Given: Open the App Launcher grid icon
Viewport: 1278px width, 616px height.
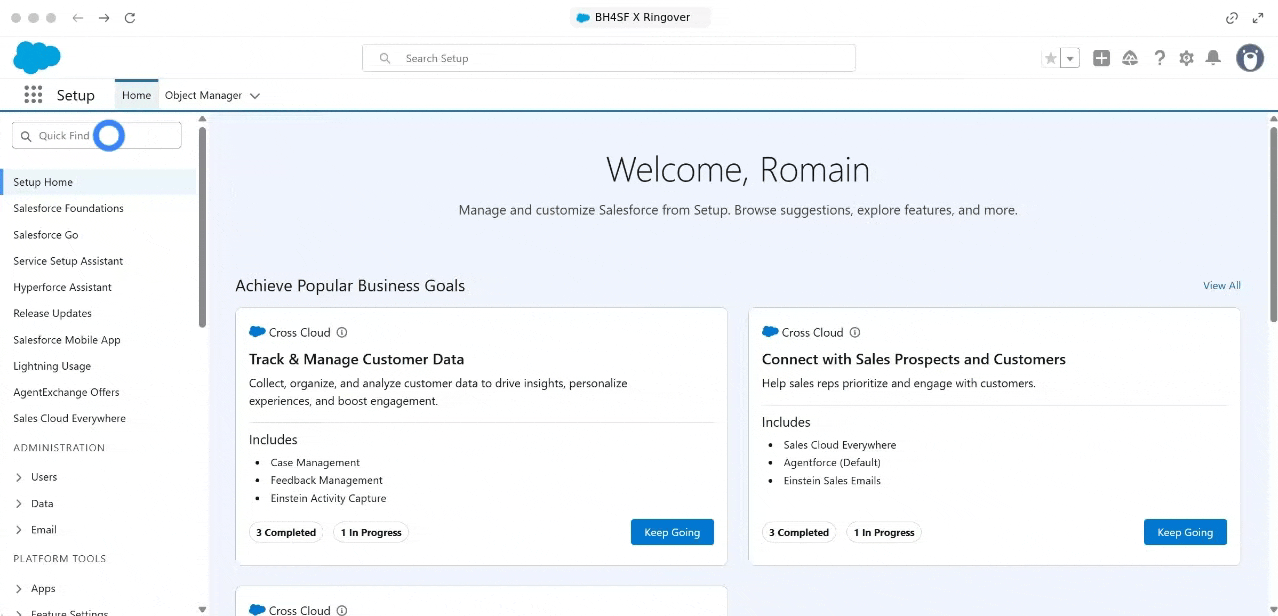Looking at the screenshot, I should 33,95.
